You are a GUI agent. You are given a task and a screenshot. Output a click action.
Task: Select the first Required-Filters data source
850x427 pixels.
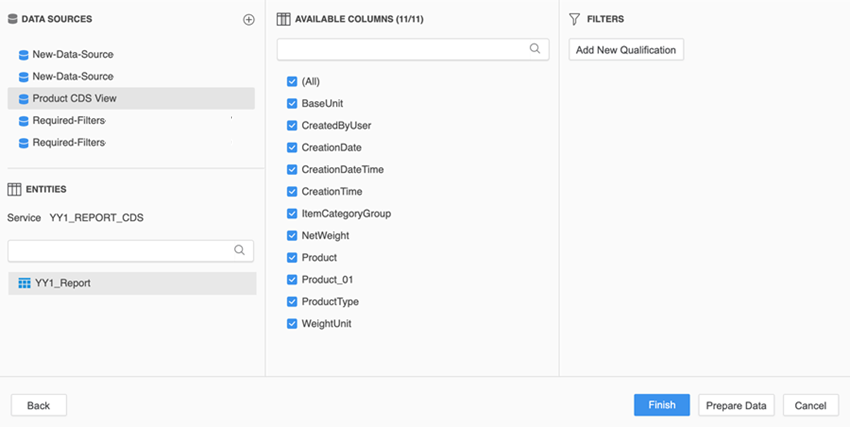click(69, 121)
